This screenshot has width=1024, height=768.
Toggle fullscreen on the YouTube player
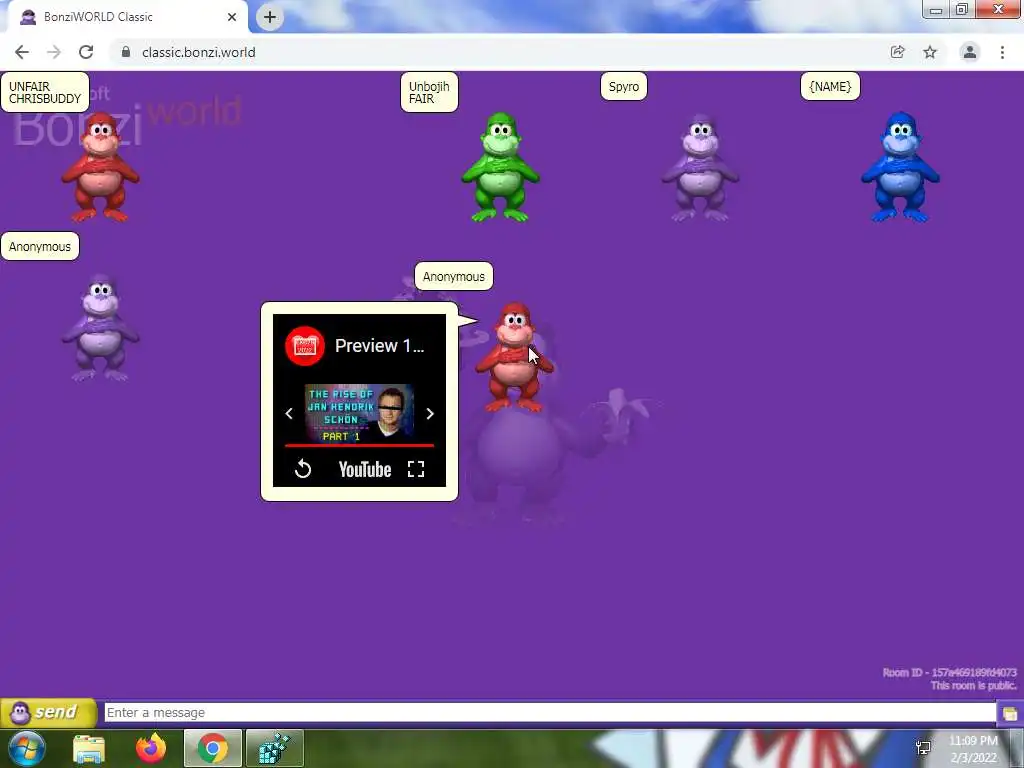coord(416,469)
